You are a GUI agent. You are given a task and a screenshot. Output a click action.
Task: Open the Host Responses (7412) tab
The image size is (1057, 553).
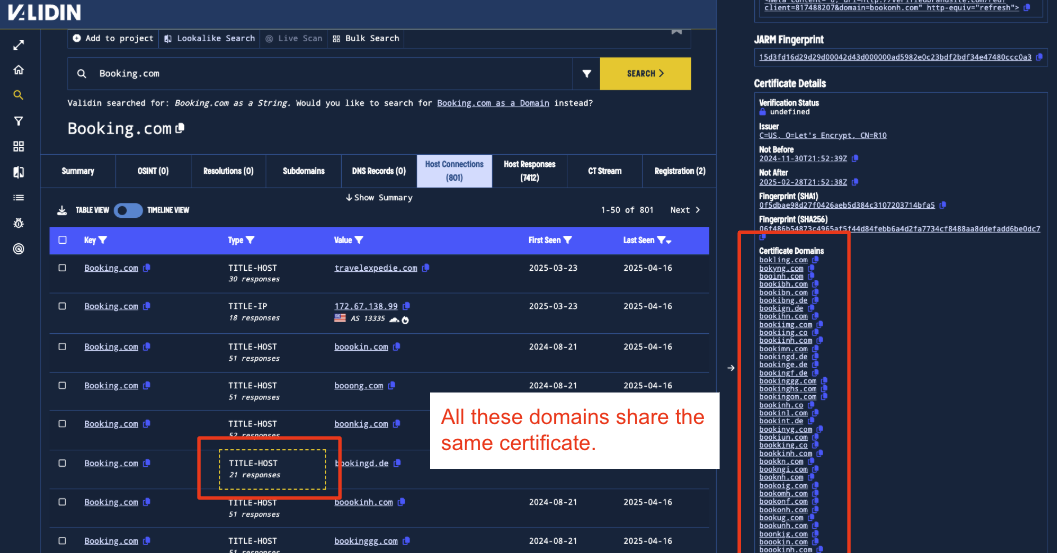(x=529, y=171)
